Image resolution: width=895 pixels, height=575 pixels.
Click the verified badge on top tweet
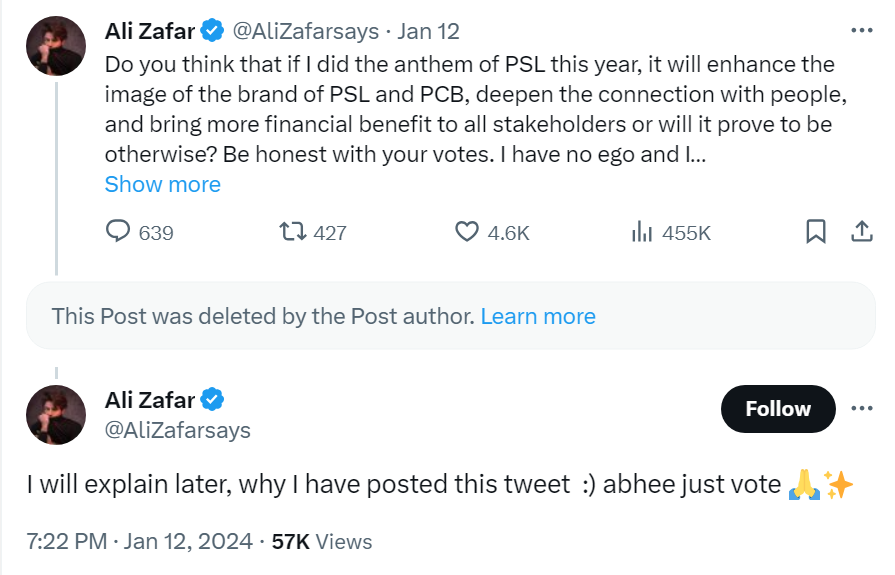click(x=213, y=31)
